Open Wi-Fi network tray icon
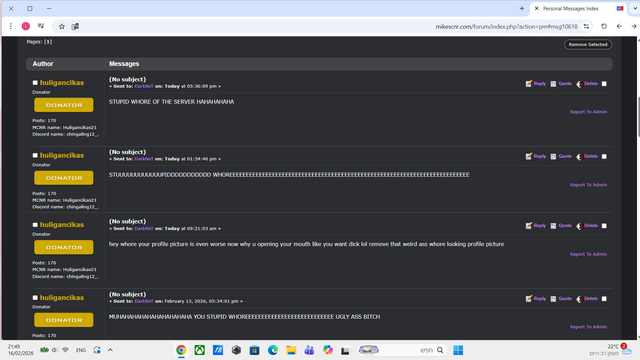The width and height of the screenshot is (640, 360). 65,350
